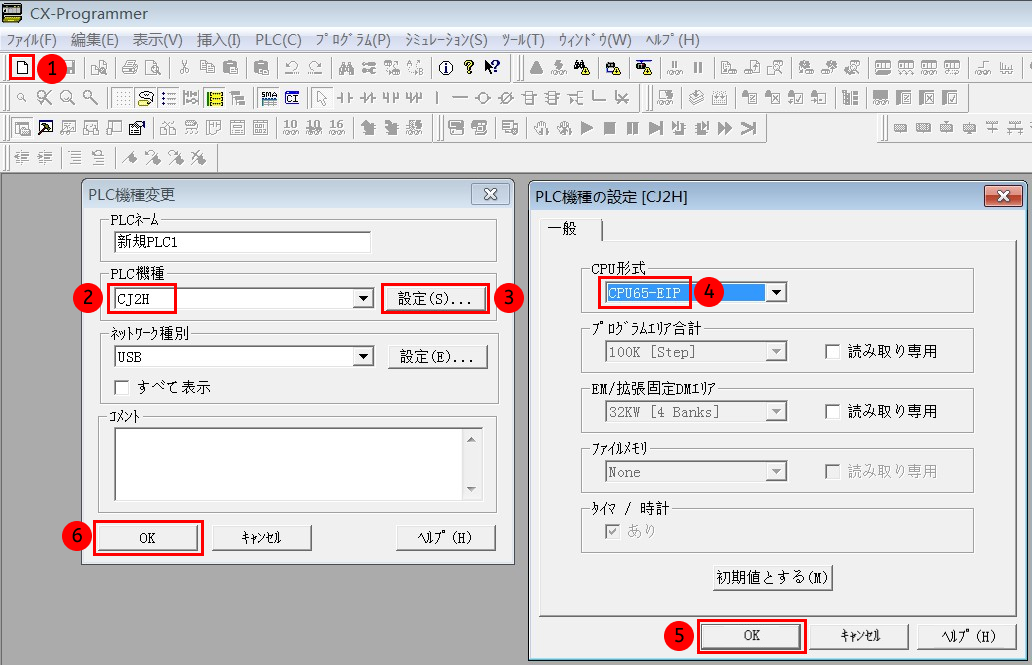Open the 編集(E) menu
Screen dimensions: 1032x665
(95, 40)
